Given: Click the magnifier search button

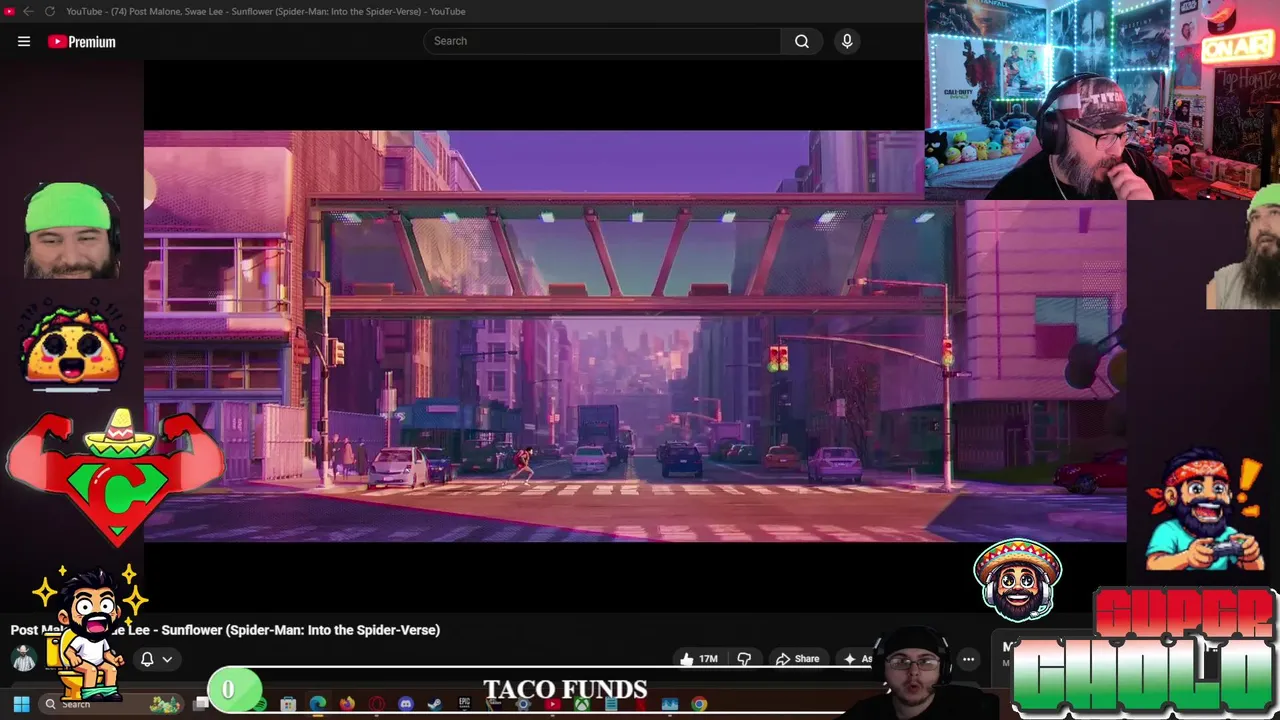Looking at the screenshot, I should tap(802, 41).
